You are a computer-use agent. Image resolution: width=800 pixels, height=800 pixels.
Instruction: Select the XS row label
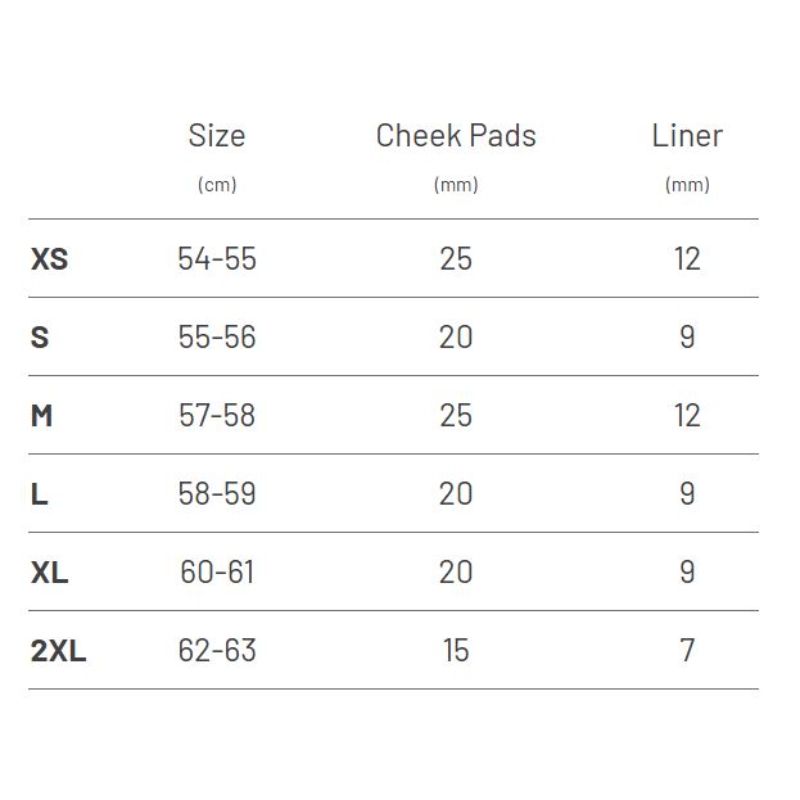click(x=49, y=259)
